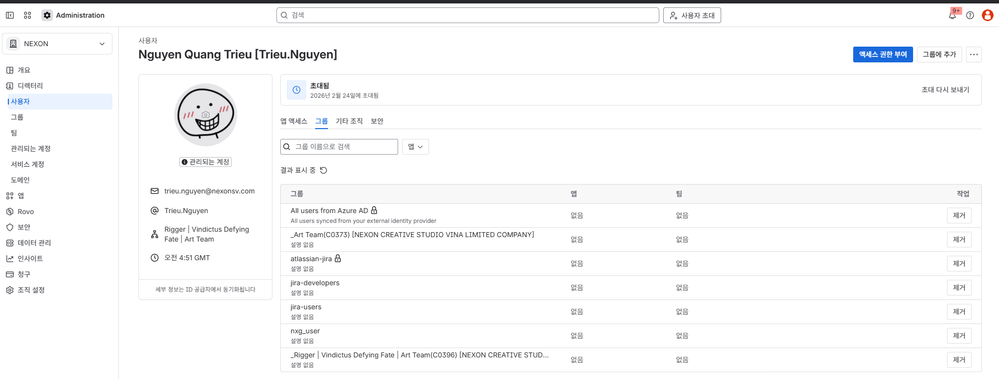Click the clock icon beside 초대됨

coord(296,90)
